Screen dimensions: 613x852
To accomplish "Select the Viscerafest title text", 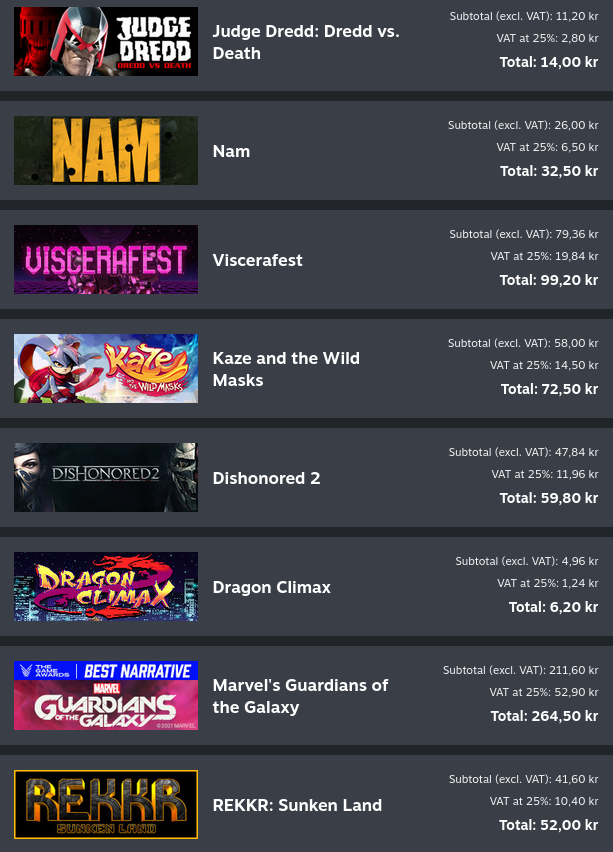I will (258, 260).
